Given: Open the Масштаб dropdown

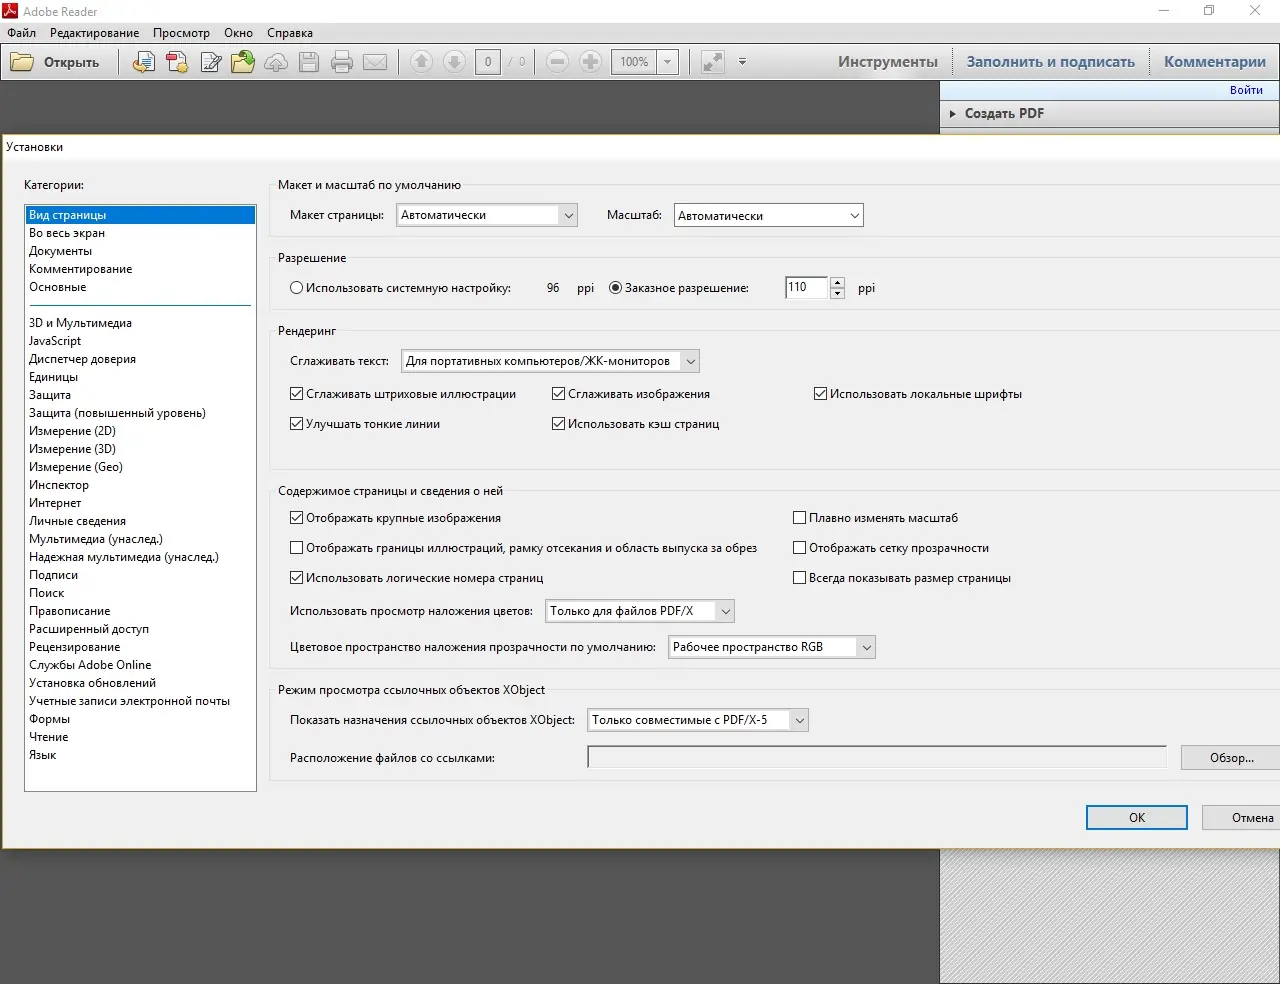Looking at the screenshot, I should (x=769, y=215).
